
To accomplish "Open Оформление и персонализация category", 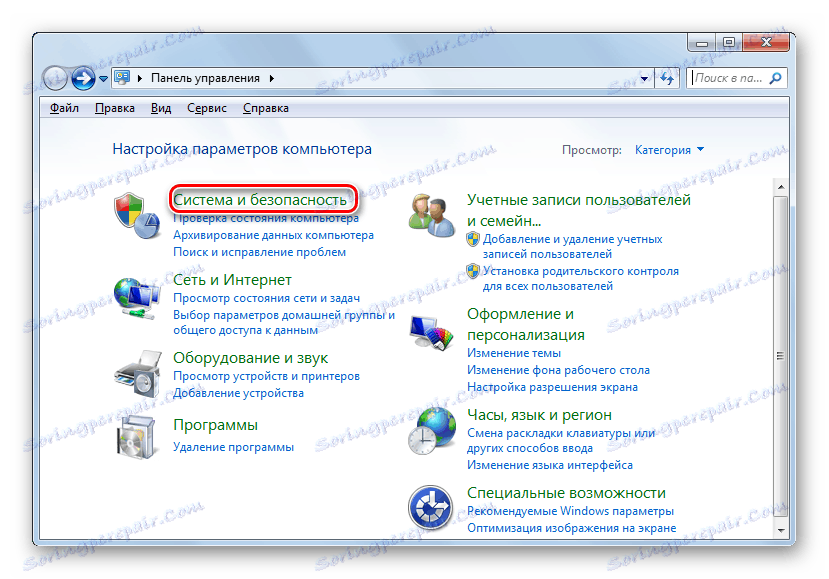I will (526, 324).
